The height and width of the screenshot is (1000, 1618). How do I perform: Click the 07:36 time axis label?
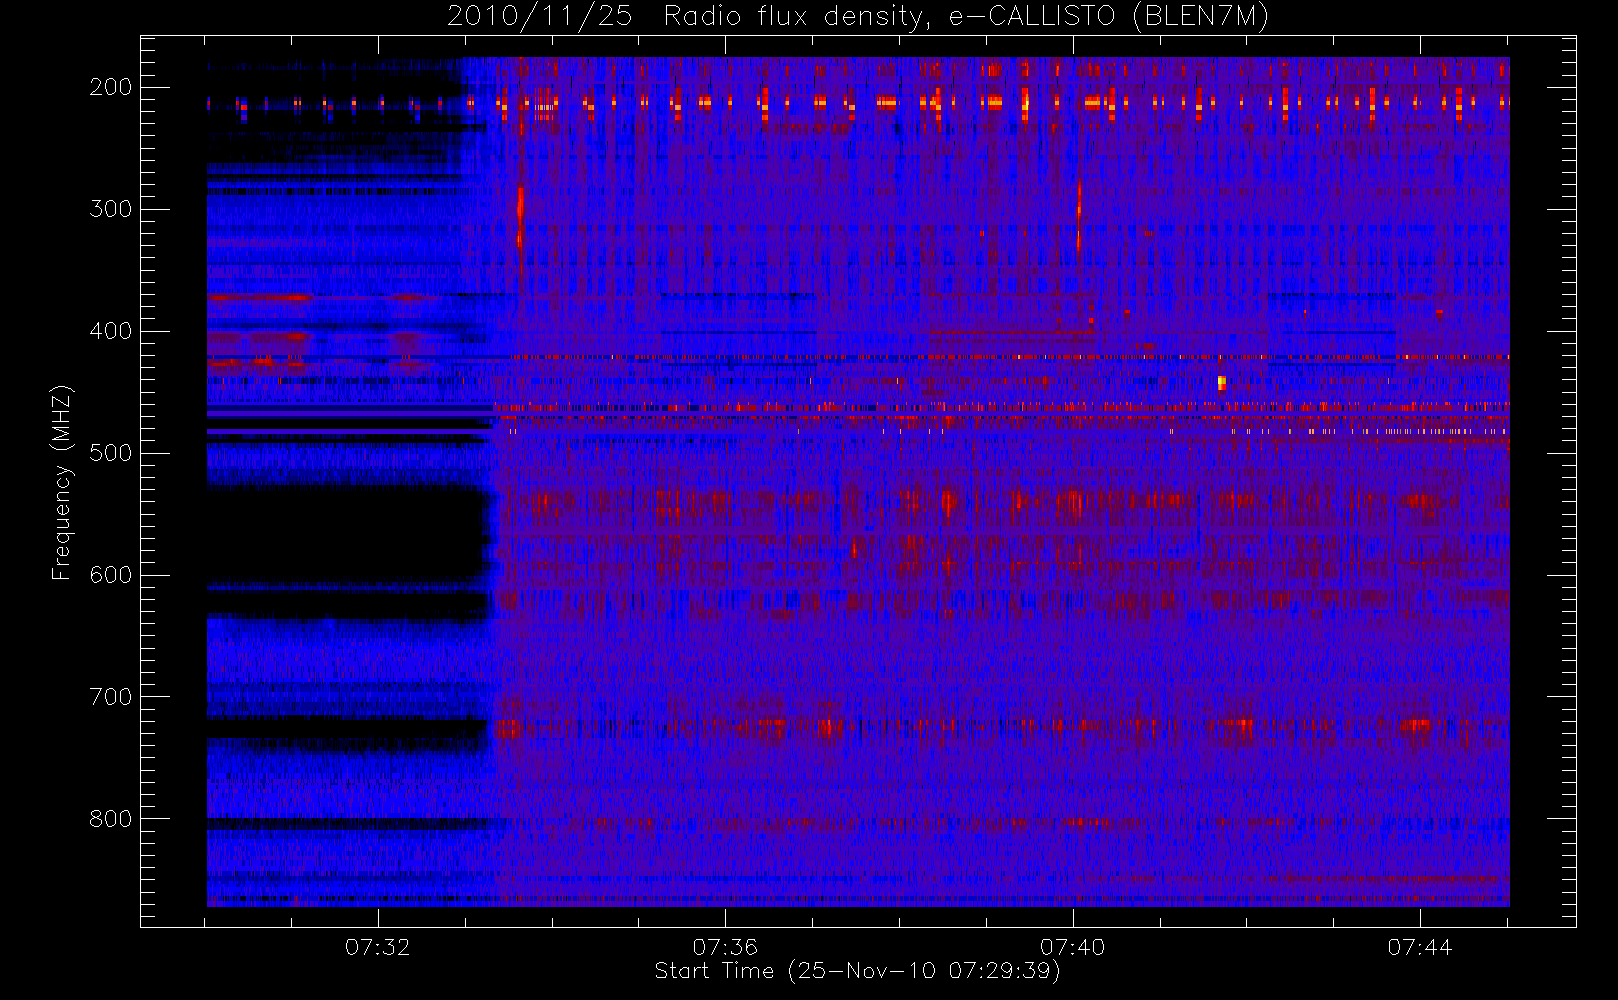[725, 947]
